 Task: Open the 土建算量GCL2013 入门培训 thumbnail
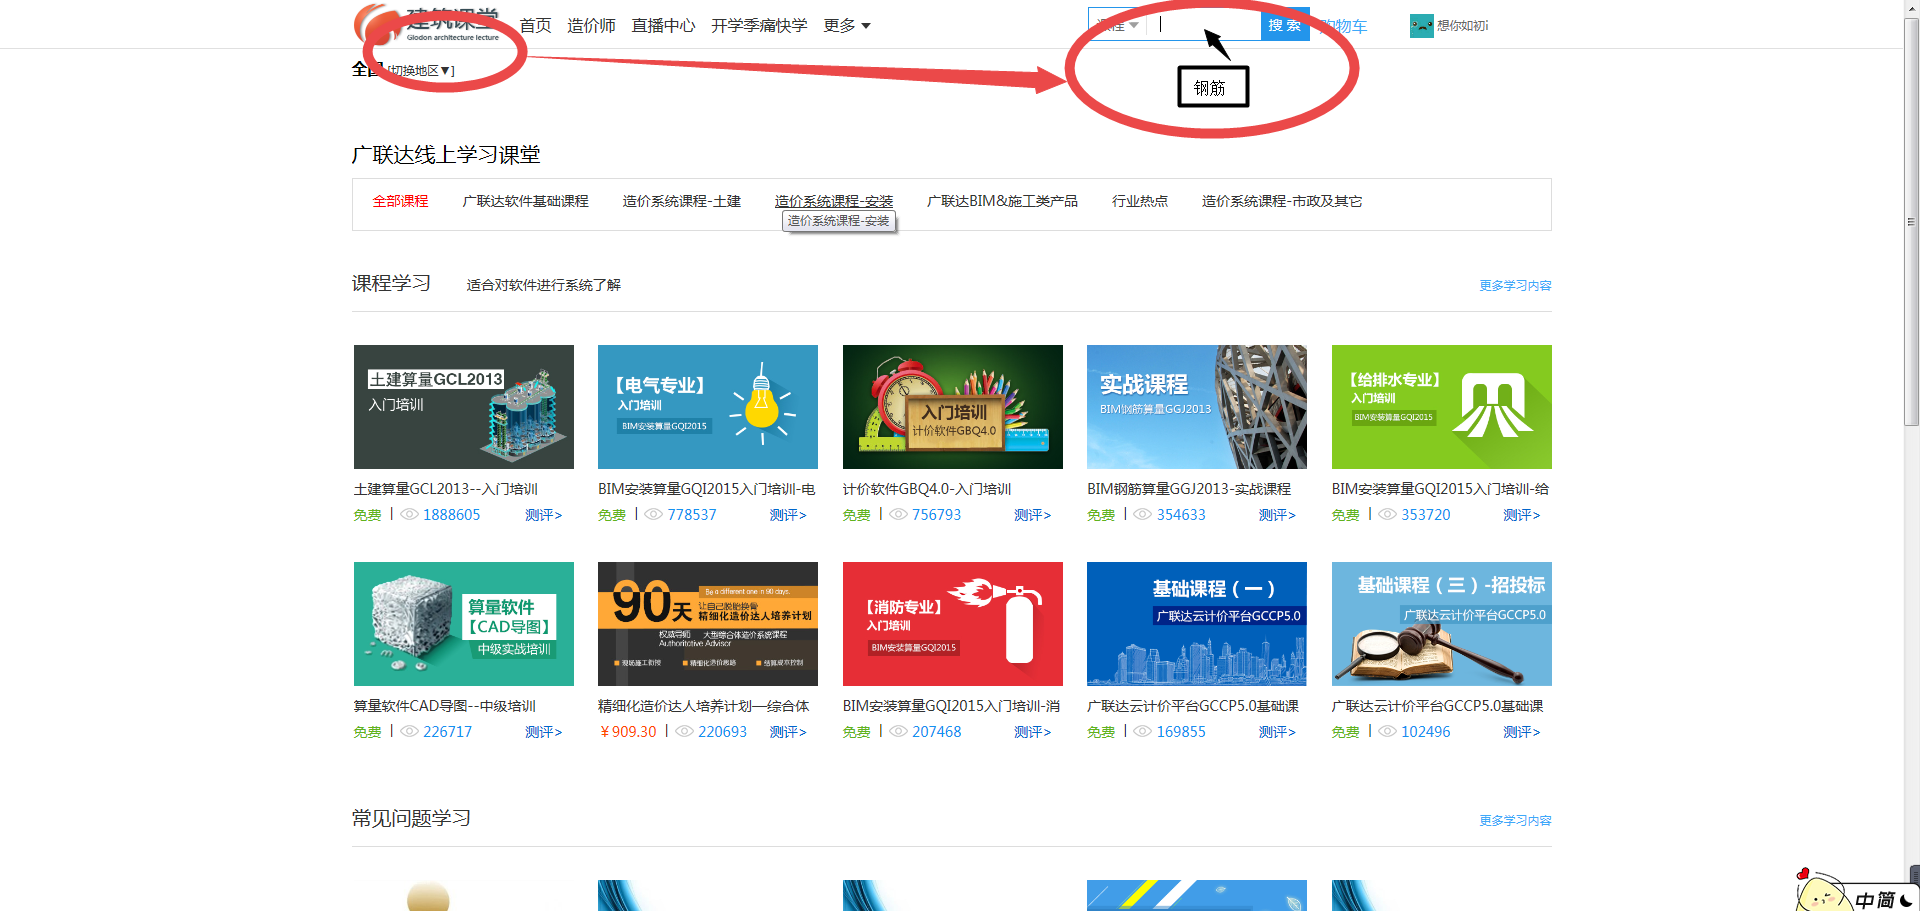[x=464, y=407]
